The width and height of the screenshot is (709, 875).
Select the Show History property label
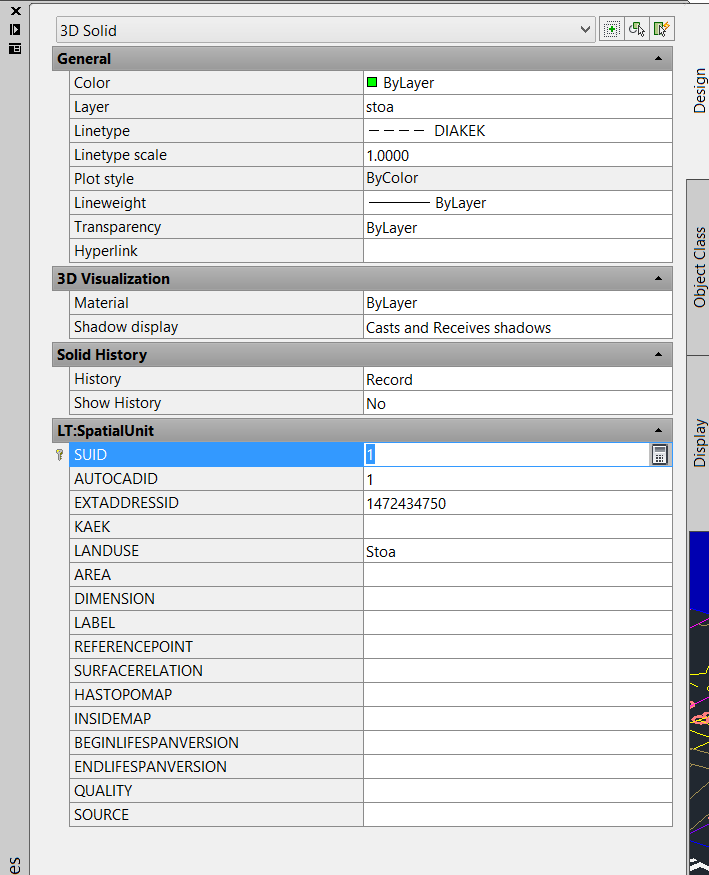[x=118, y=403]
